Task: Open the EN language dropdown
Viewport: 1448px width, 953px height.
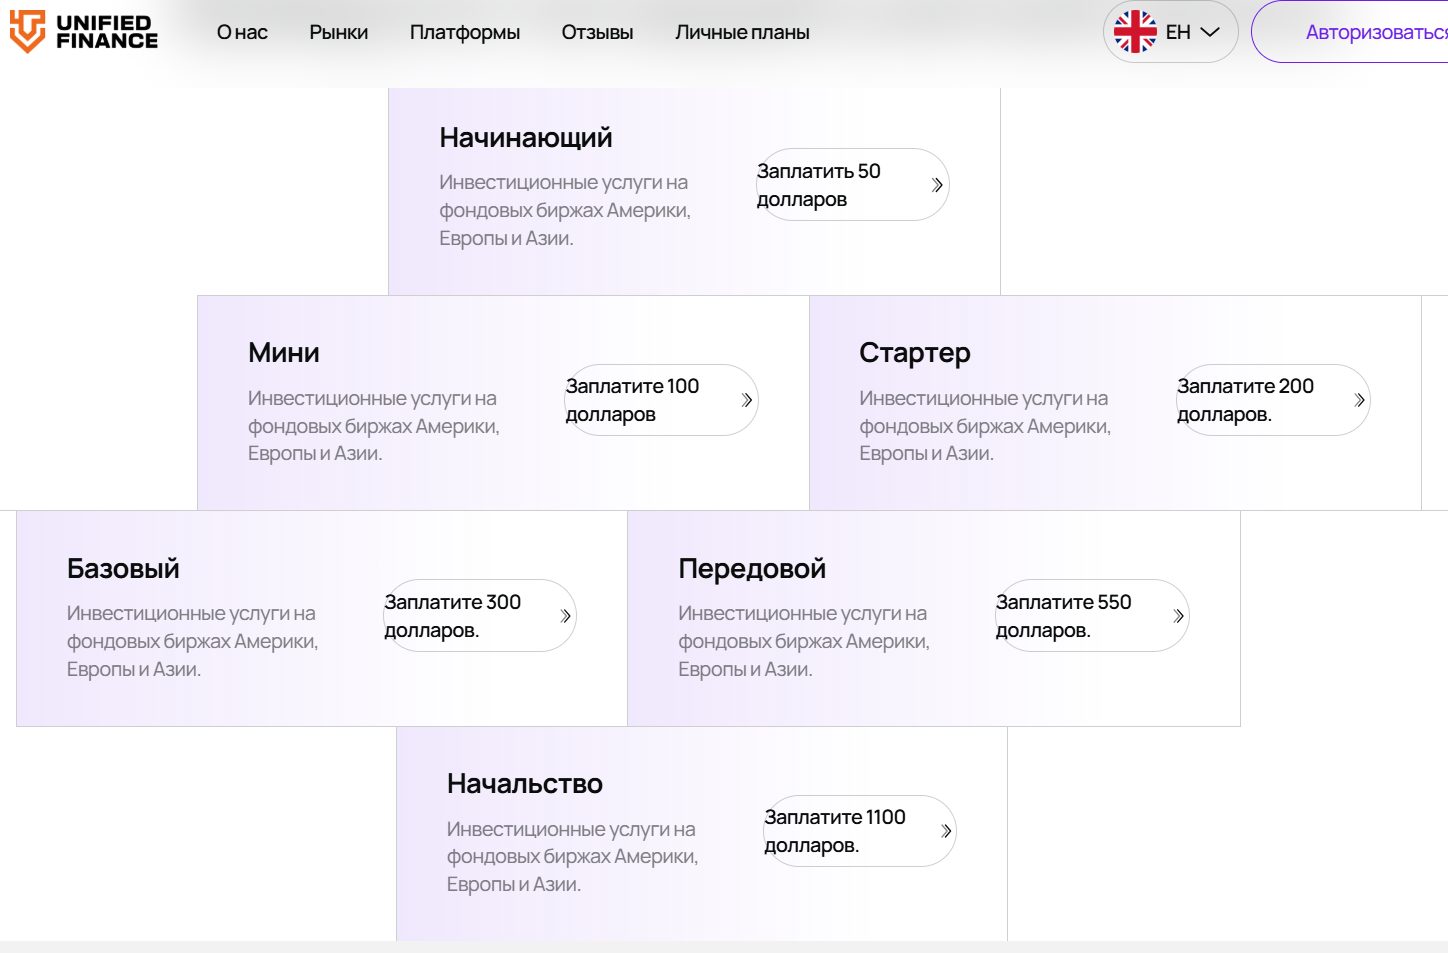Action: pos(1170,31)
